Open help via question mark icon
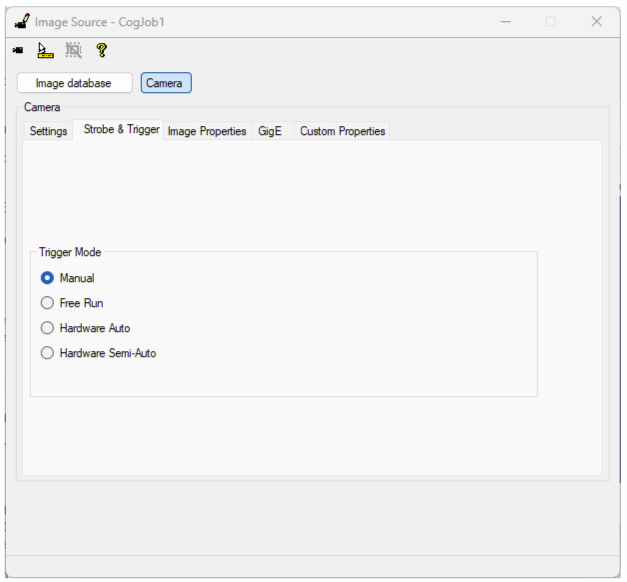This screenshot has width=627, height=582. click(102, 50)
